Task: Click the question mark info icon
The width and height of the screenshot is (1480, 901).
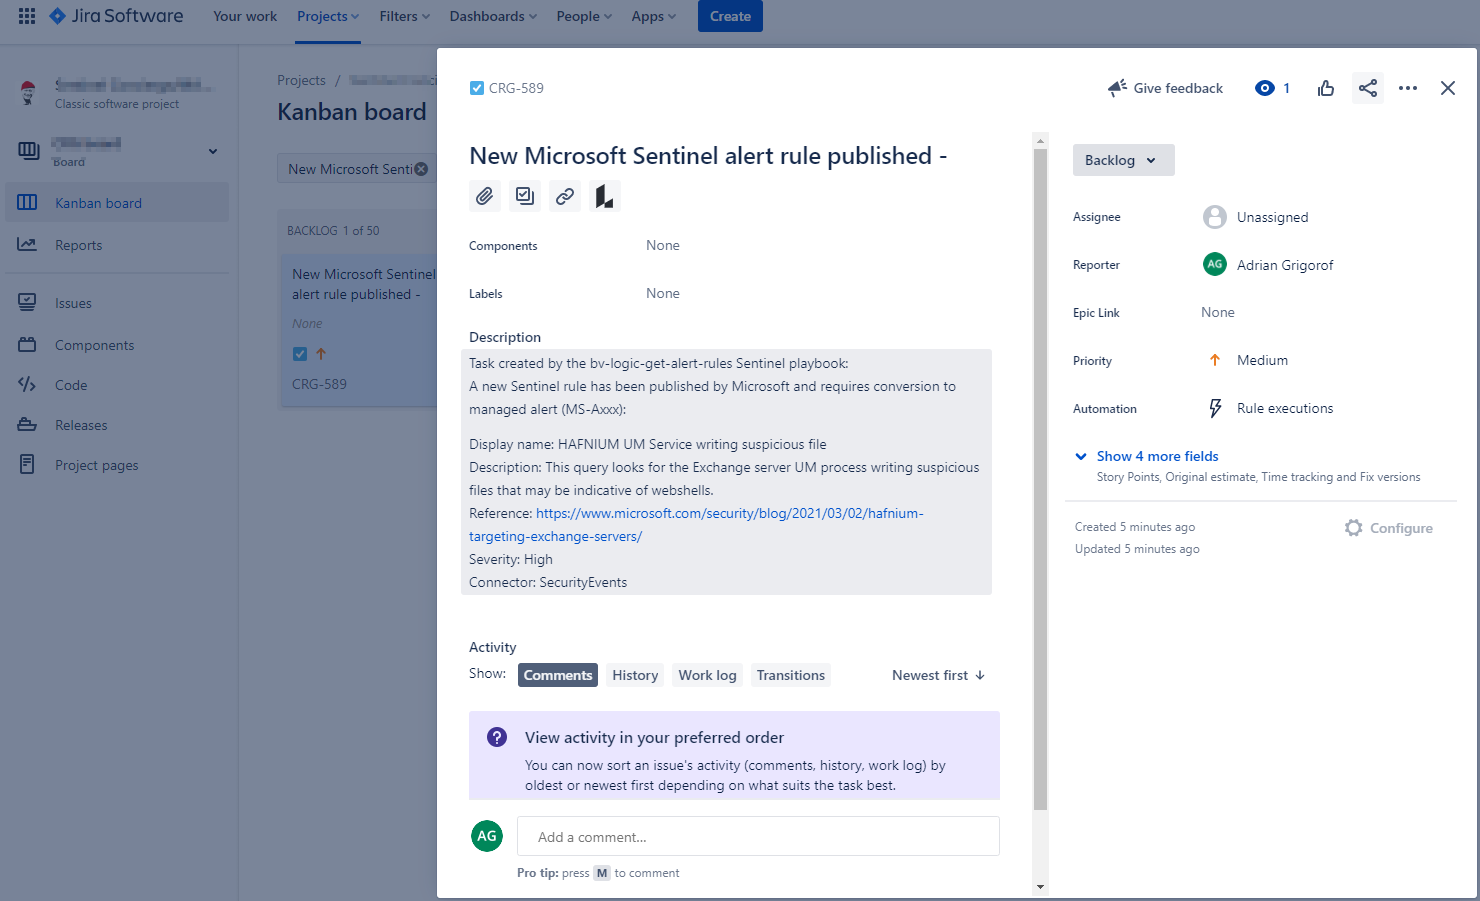Action: click(x=497, y=737)
